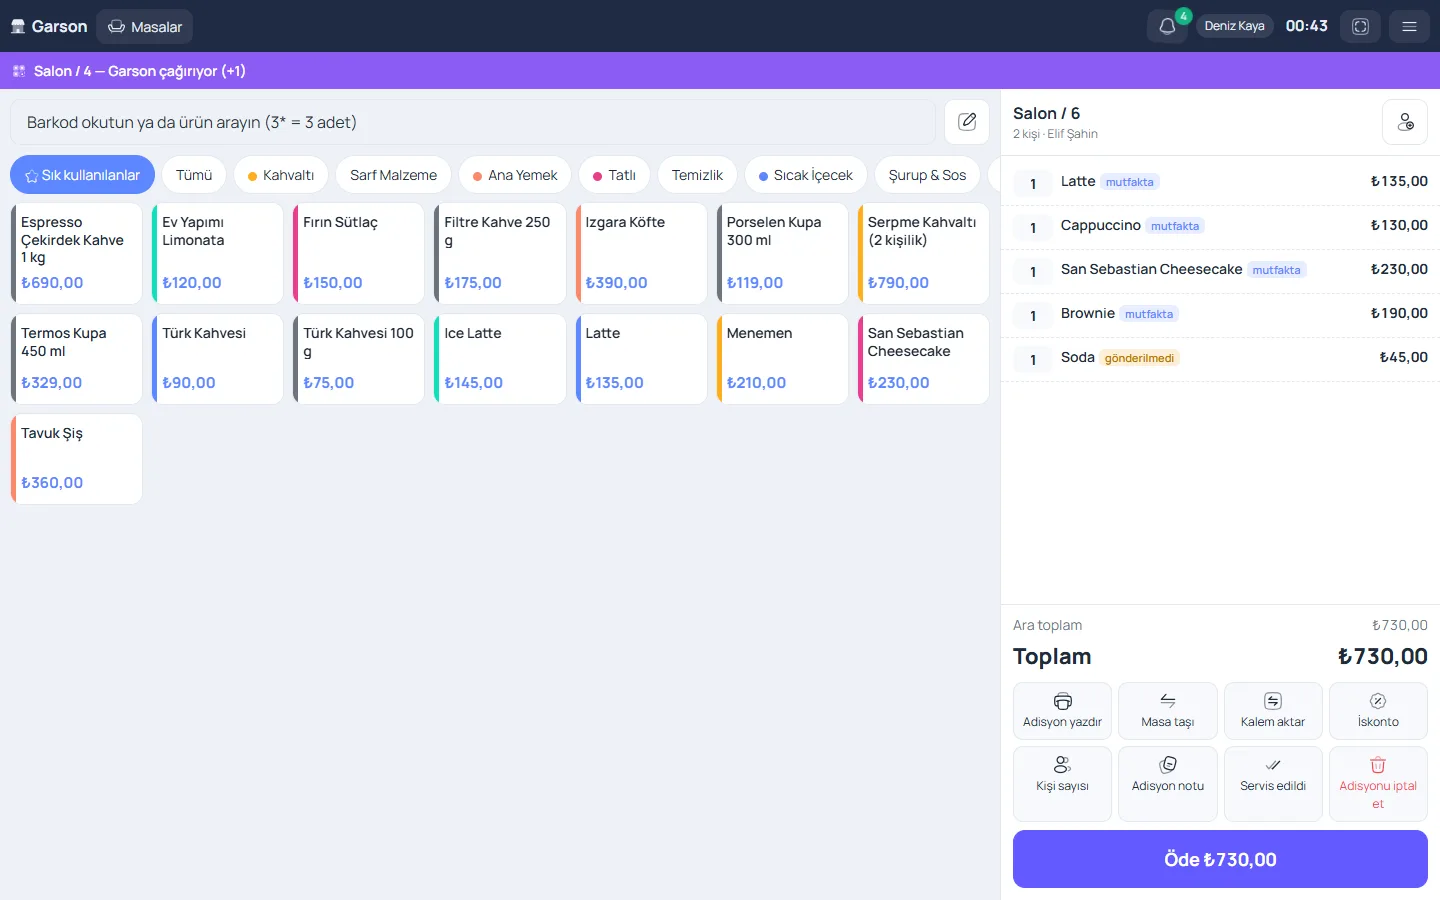
Task: Select the Cappuccino order line
Action: click(1220, 227)
